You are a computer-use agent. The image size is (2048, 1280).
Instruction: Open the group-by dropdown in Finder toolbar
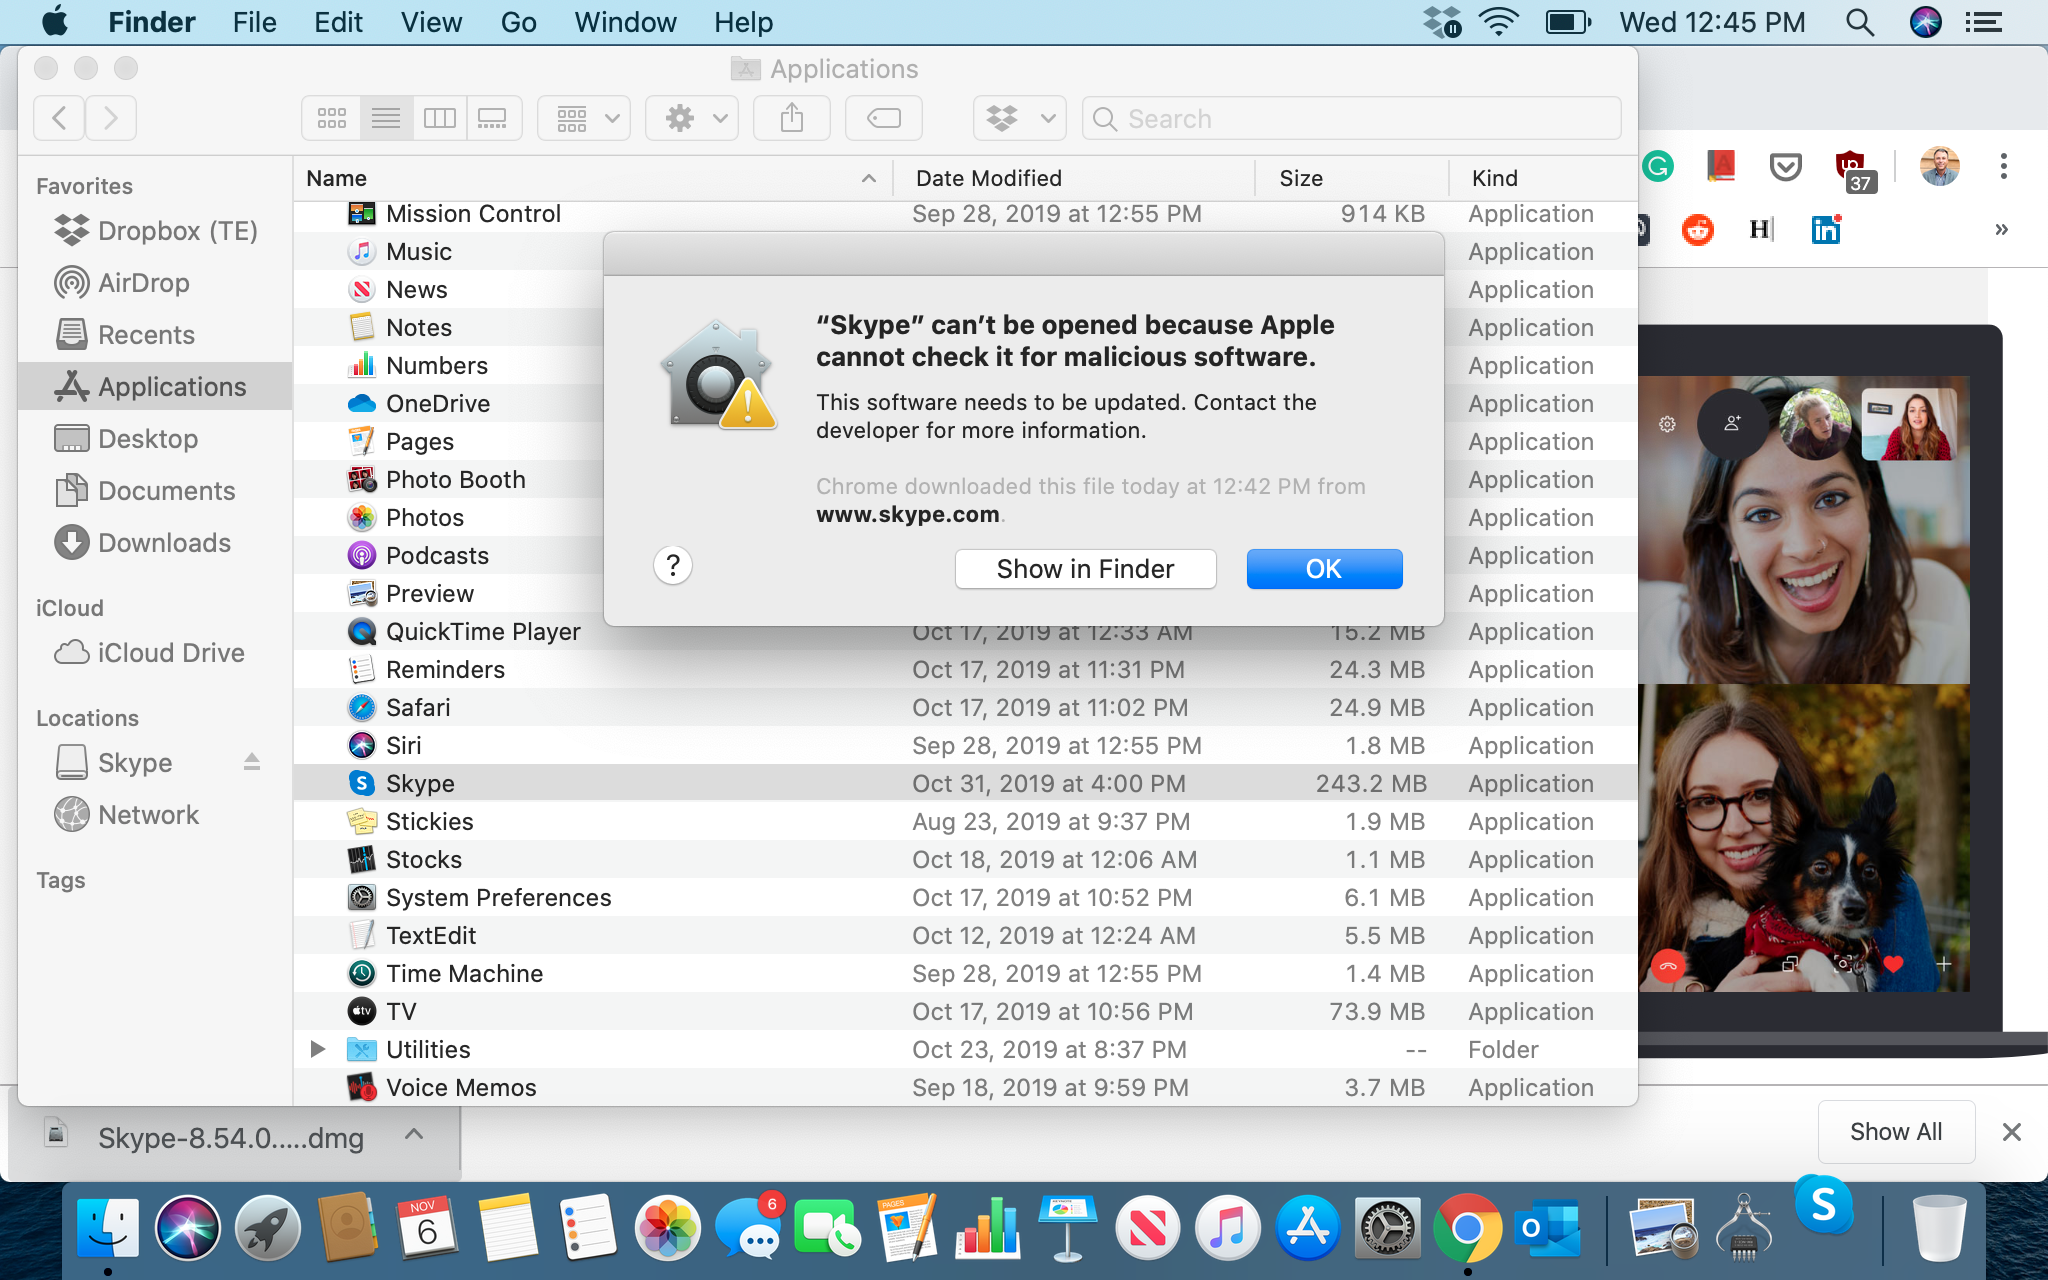584,118
